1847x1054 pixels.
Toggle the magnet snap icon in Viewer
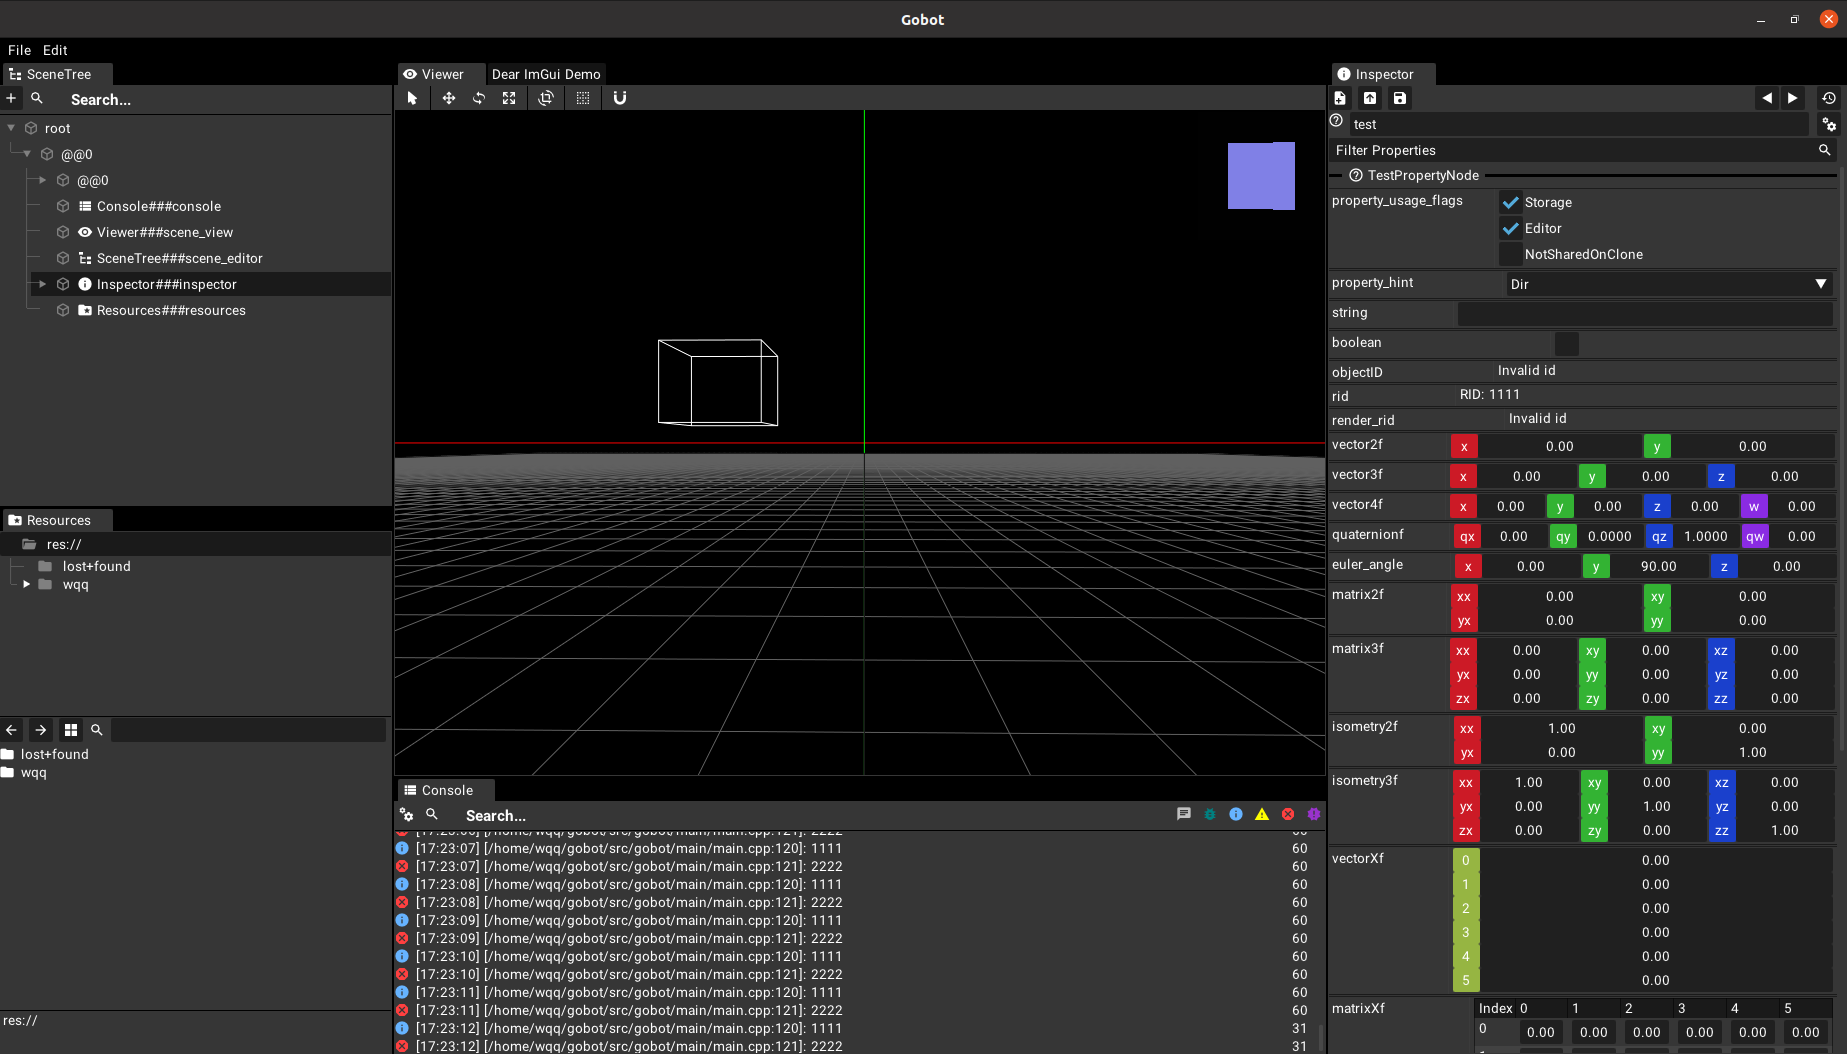(x=620, y=98)
